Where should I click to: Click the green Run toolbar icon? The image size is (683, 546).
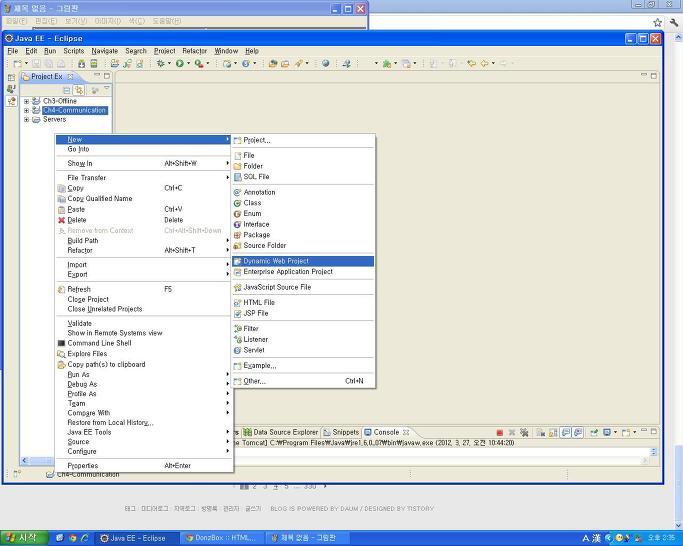[180, 64]
